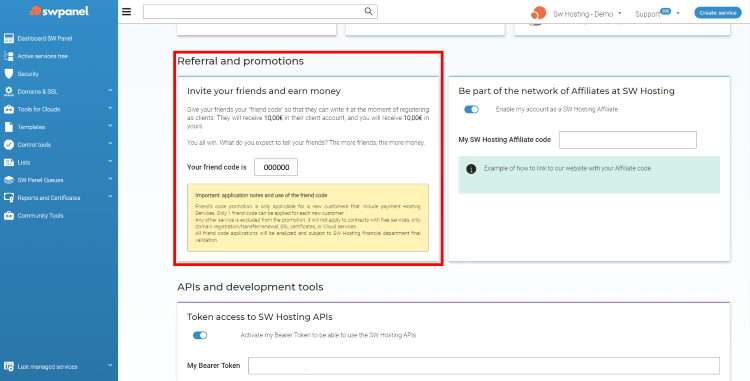Click the Reports and Certificates icon
750x381 pixels.
(x=9, y=197)
